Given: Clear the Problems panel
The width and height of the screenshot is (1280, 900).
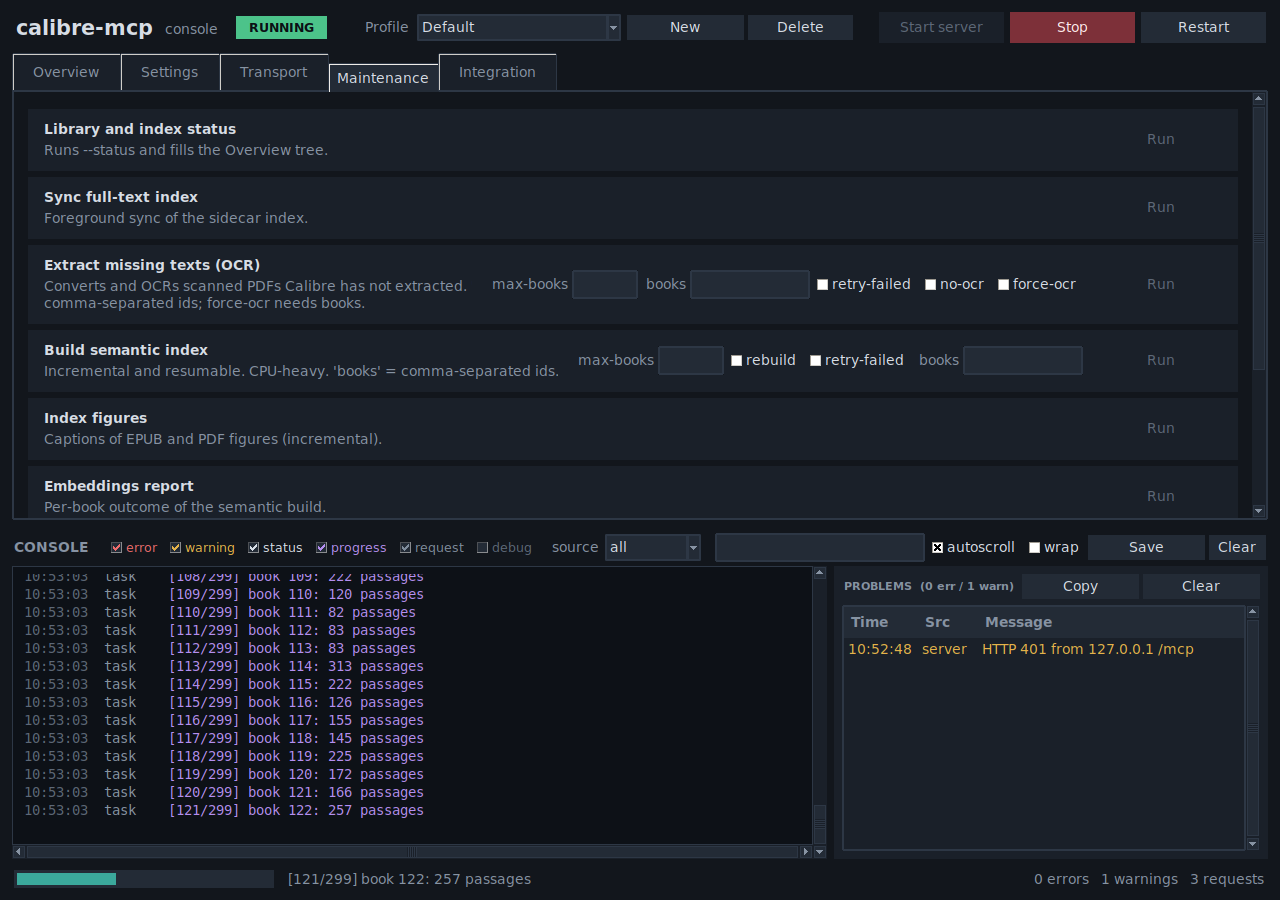Looking at the screenshot, I should 1201,586.
